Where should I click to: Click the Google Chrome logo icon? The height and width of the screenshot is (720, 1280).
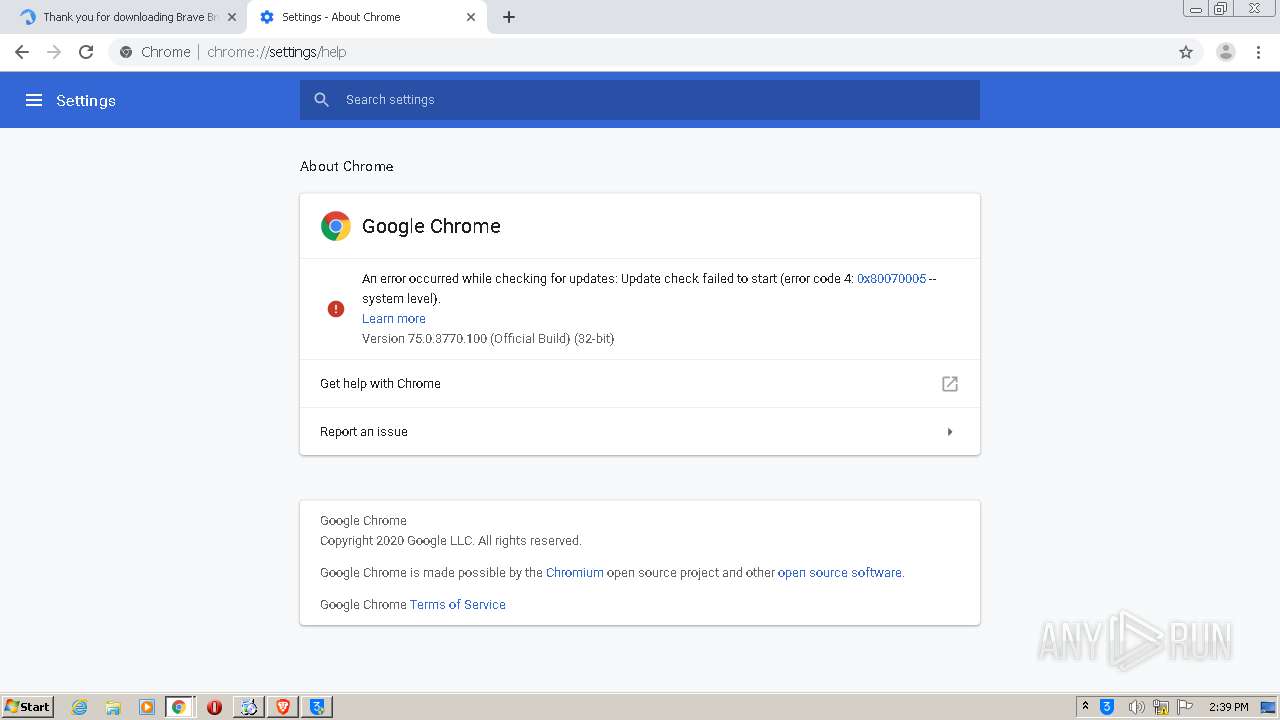(336, 226)
